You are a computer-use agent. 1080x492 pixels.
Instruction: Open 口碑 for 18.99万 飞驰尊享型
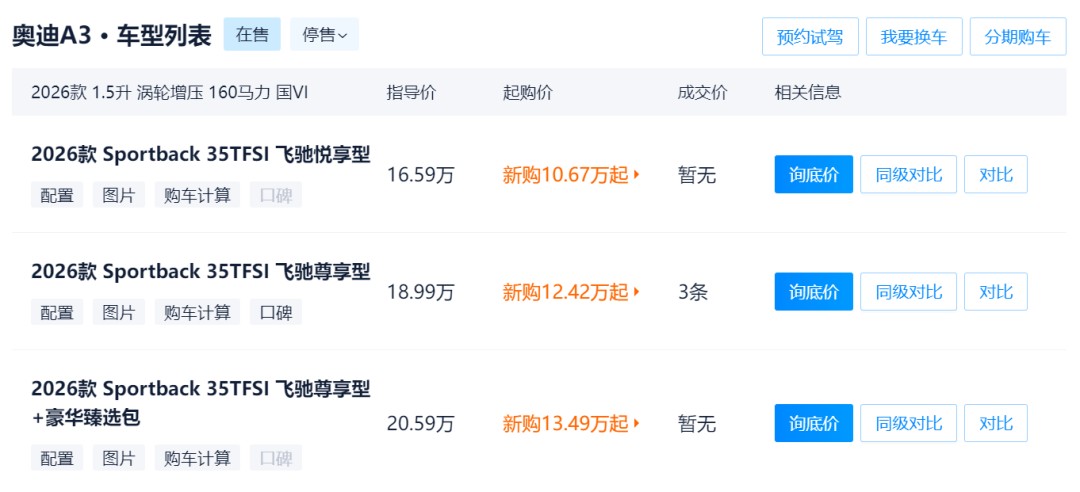click(x=275, y=312)
